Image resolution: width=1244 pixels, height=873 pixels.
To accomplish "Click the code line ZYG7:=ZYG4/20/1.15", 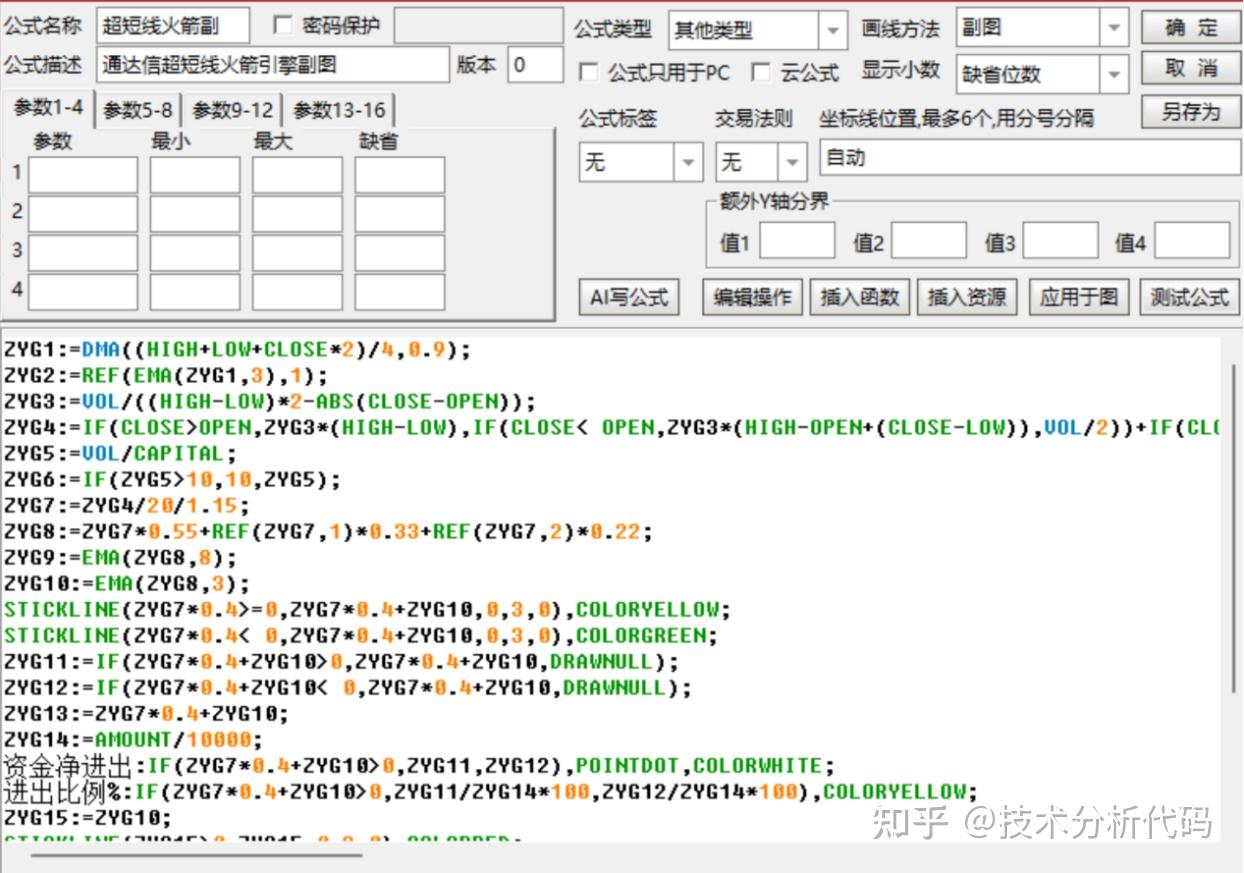I will [127, 506].
